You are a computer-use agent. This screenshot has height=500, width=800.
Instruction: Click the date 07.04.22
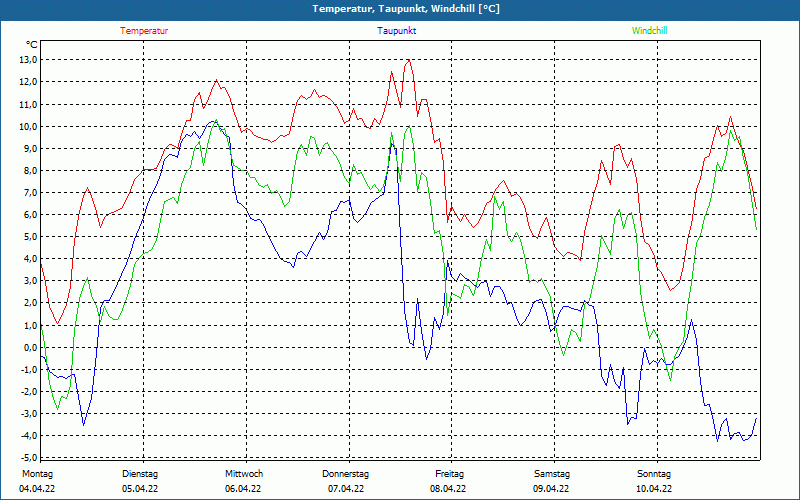click(x=346, y=489)
